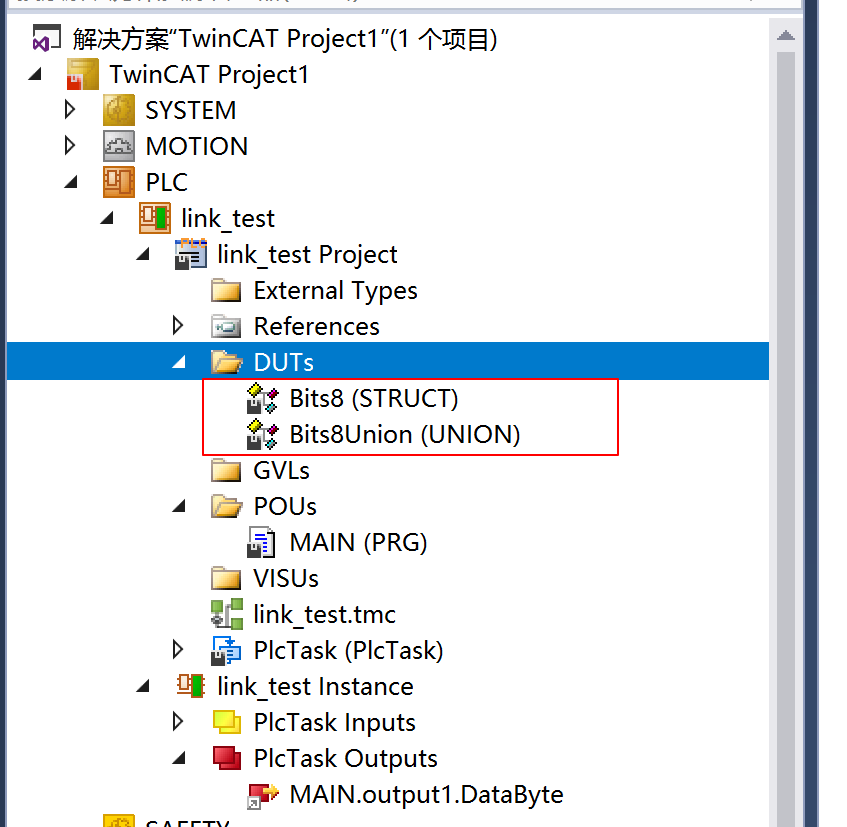Select External Types label

point(335,291)
